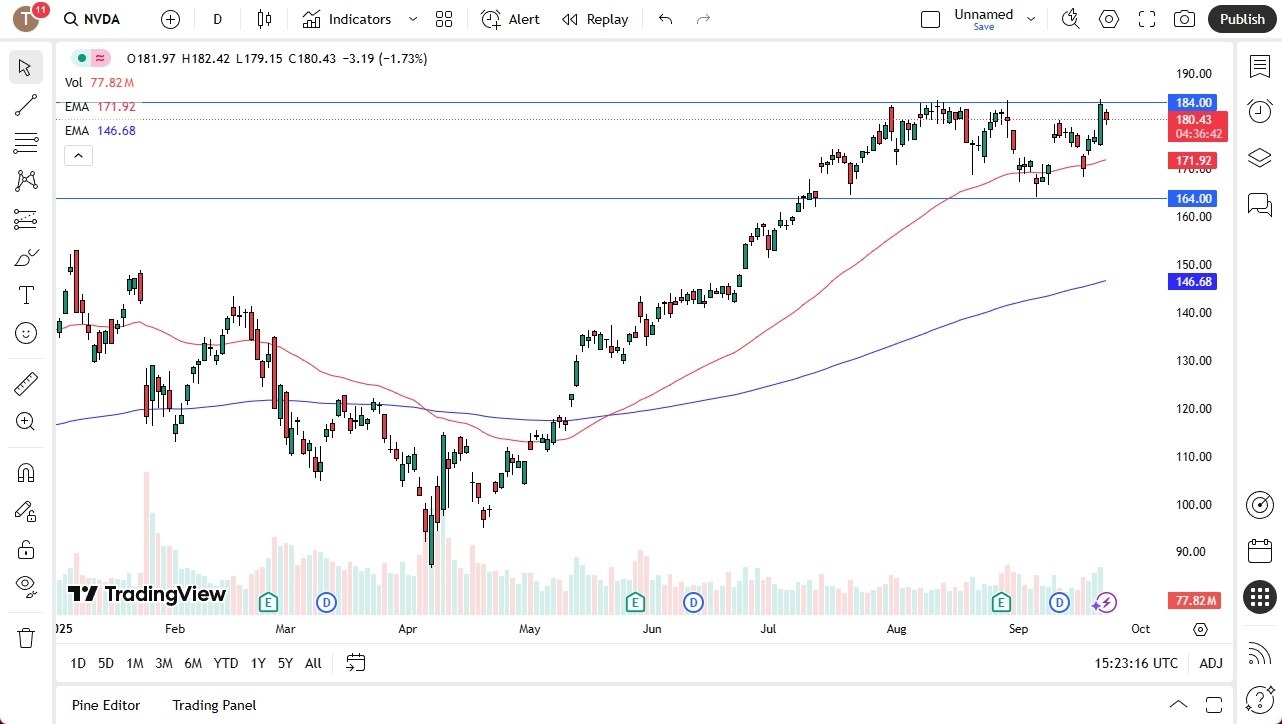This screenshot has height=724, width=1282.
Task: Take a chart snapshot with the camera
Action: coord(1182,19)
